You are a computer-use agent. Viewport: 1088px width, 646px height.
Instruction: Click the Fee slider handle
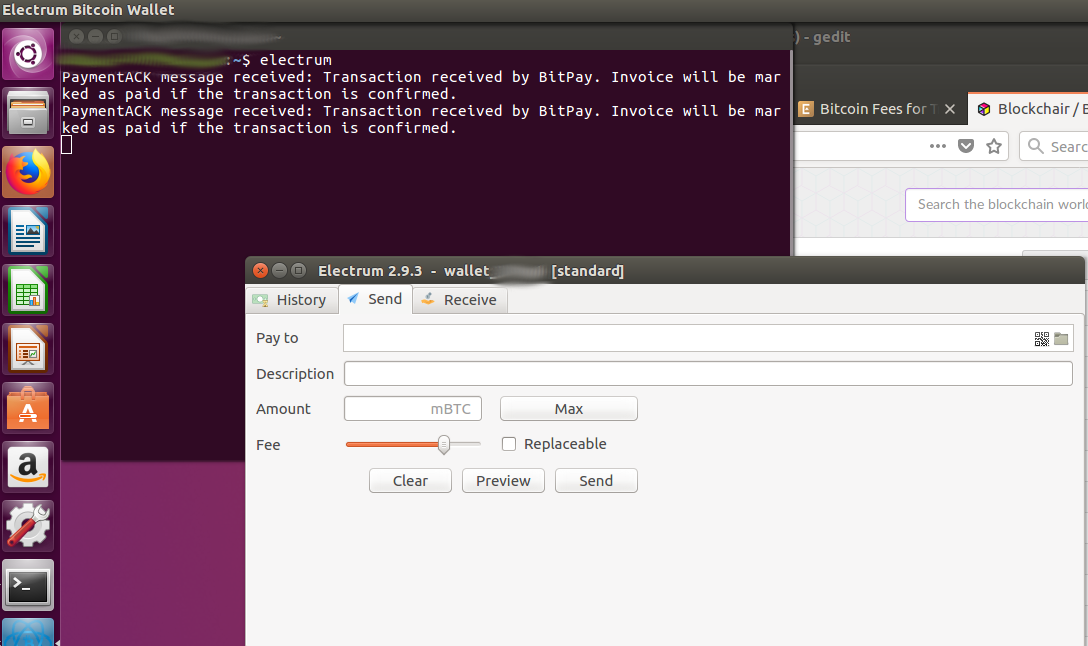coord(444,444)
